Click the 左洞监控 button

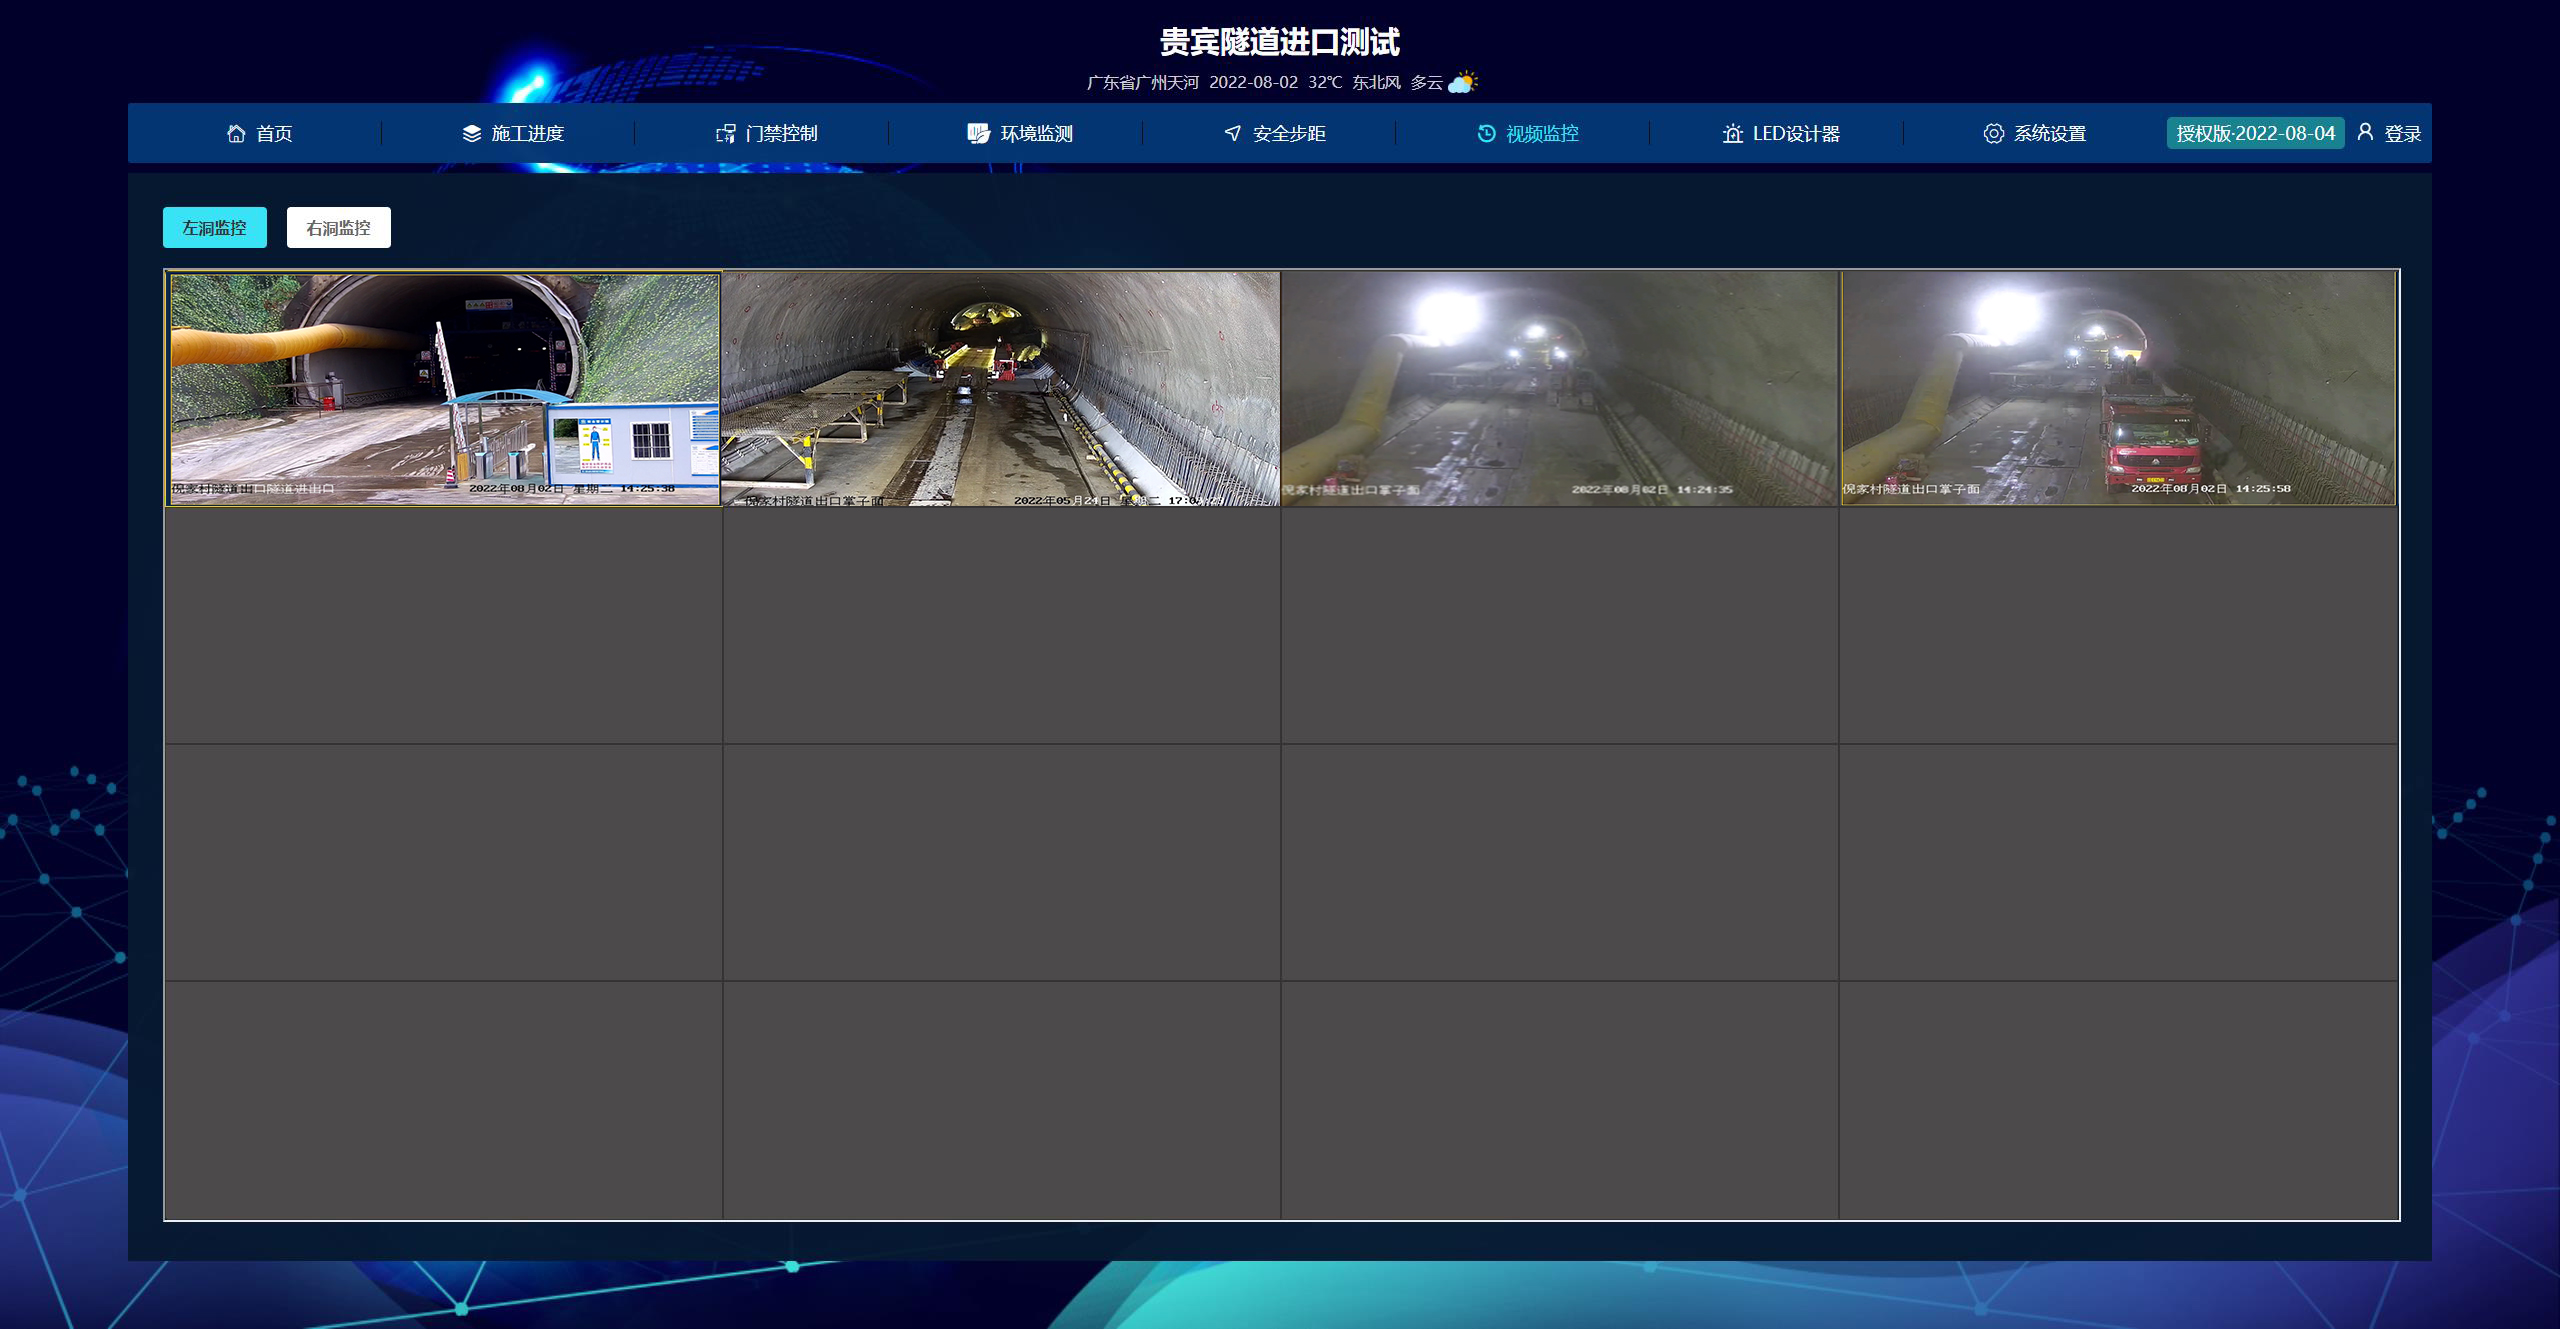[215, 227]
